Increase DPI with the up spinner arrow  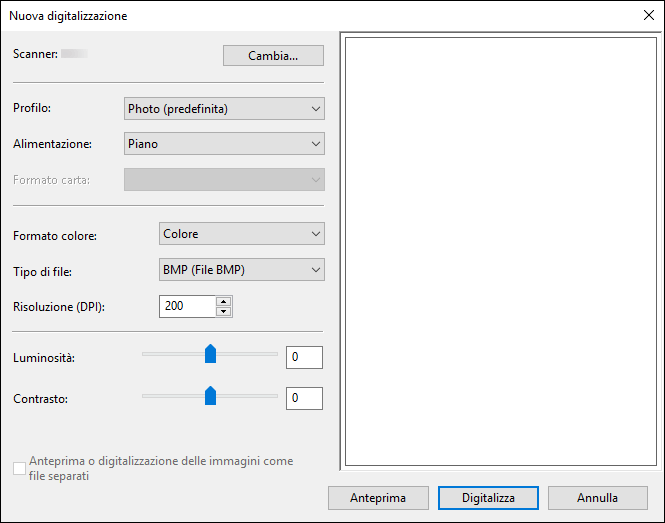coord(224,301)
